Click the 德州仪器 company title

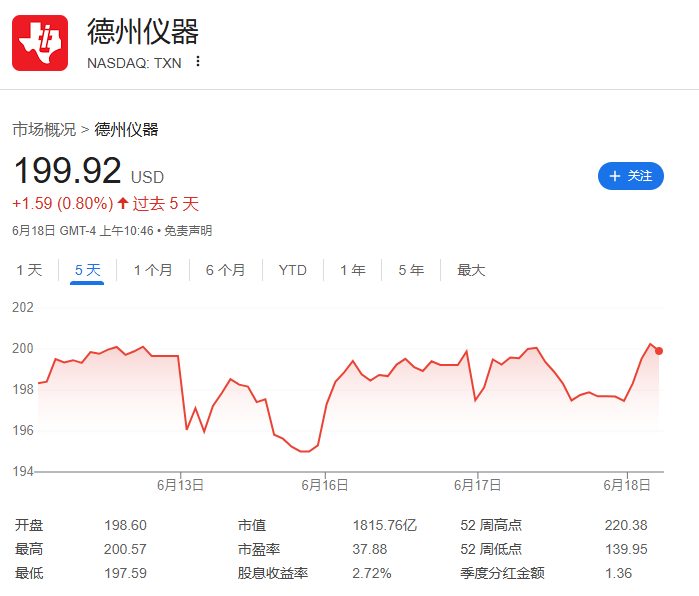[143, 32]
